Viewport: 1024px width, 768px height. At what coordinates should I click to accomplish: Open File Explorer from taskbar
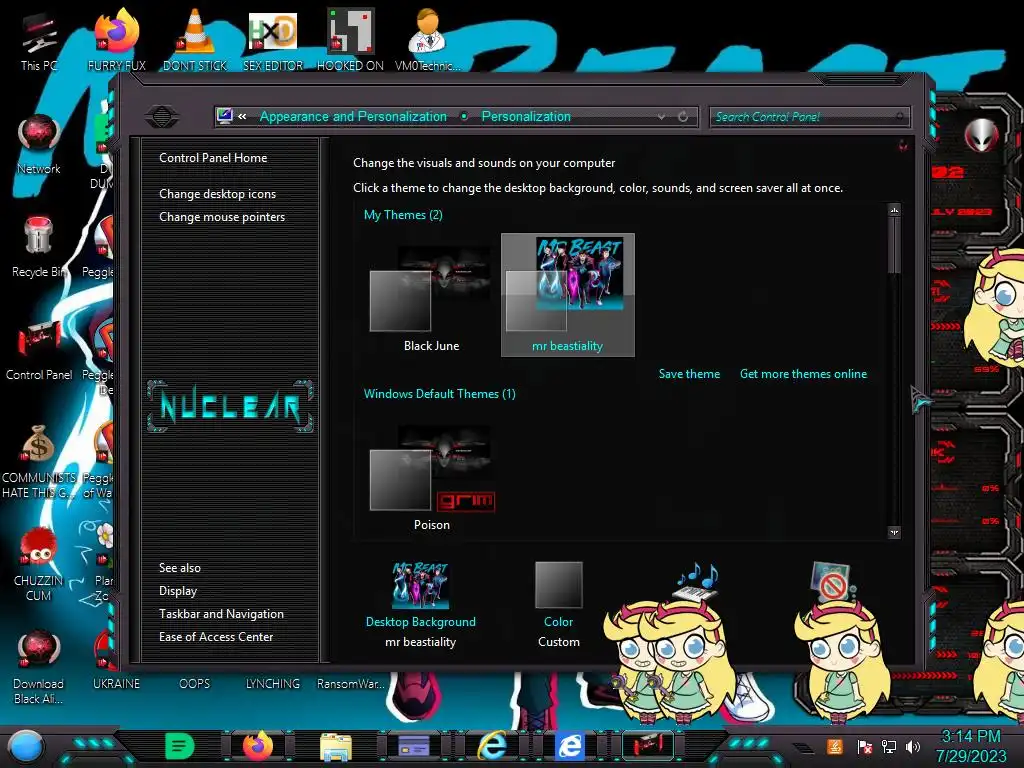(x=336, y=746)
